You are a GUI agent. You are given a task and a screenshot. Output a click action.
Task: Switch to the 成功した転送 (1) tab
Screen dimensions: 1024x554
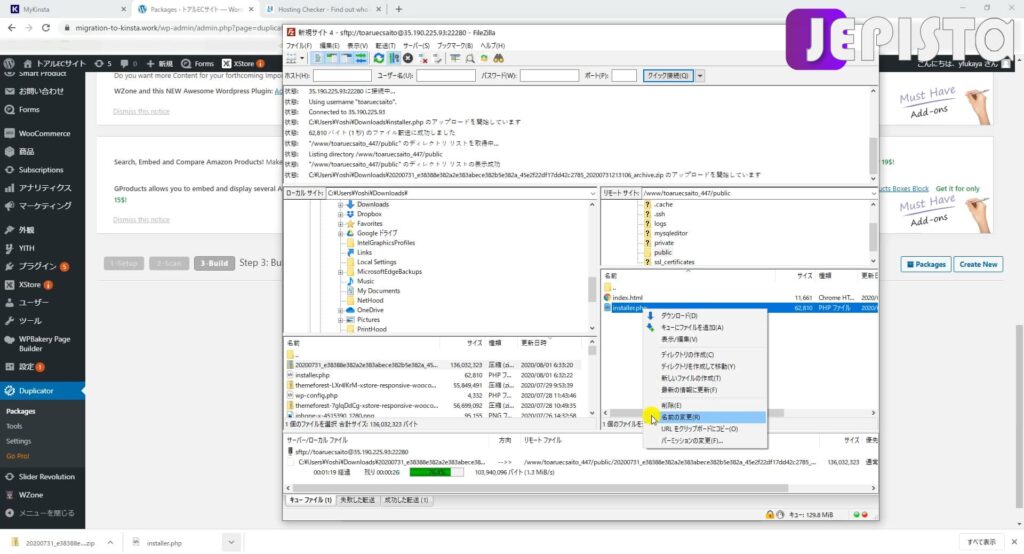click(406, 500)
